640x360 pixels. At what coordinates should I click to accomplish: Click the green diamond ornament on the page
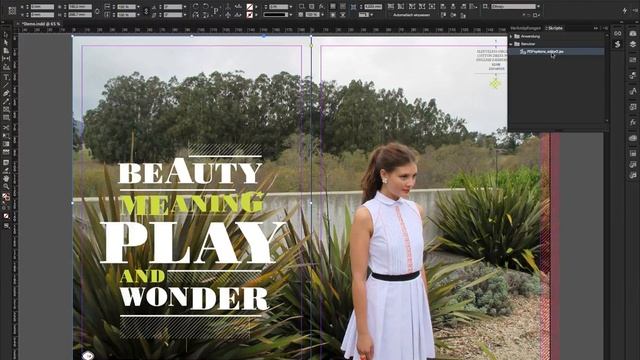click(495, 84)
